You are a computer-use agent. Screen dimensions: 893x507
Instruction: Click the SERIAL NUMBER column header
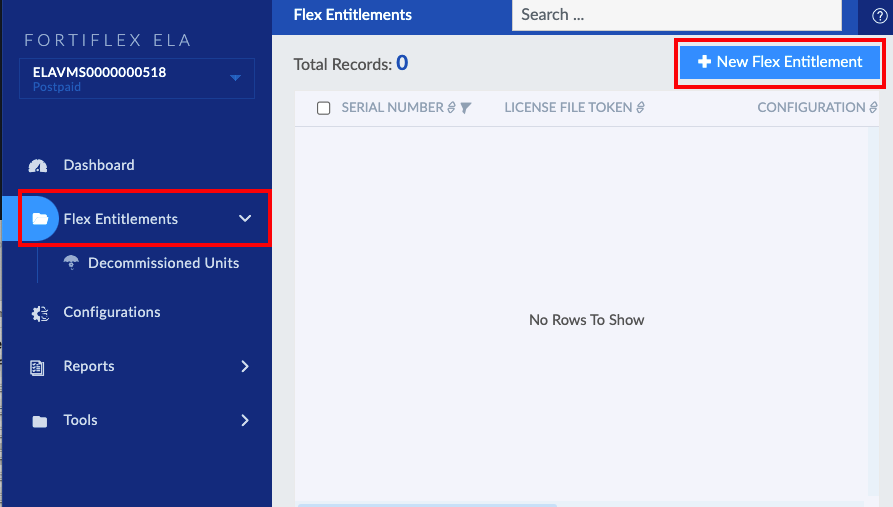click(x=392, y=108)
